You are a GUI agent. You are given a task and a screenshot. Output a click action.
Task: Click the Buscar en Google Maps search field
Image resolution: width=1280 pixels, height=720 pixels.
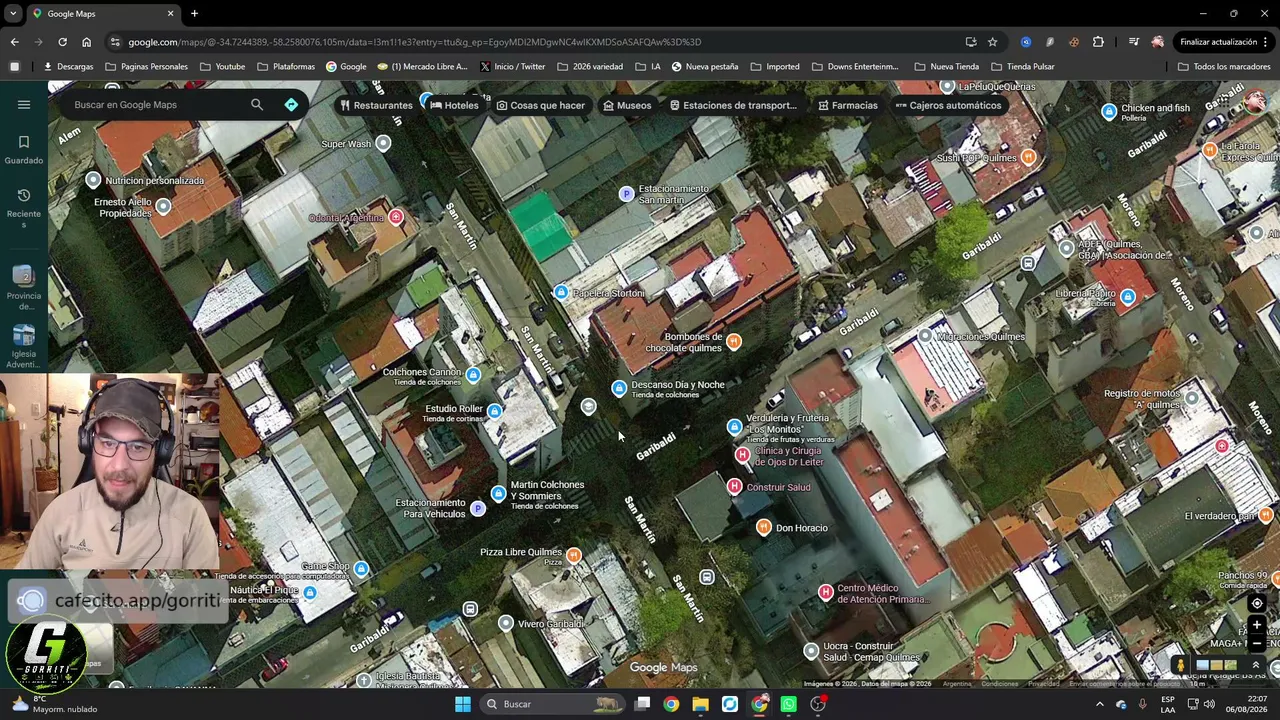click(156, 105)
